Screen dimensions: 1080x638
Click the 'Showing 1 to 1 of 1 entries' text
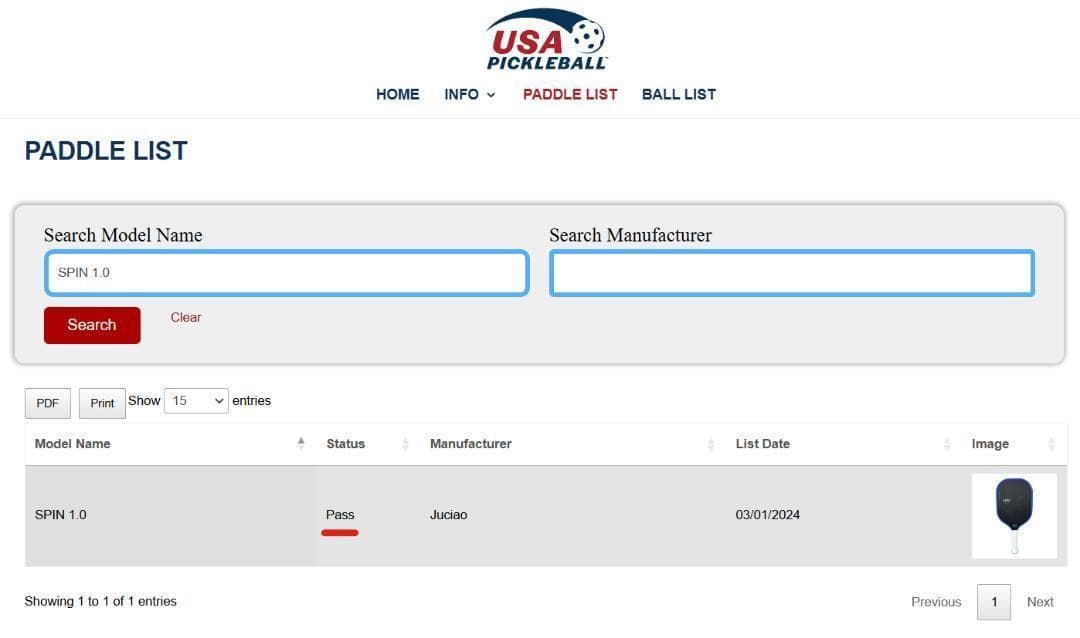101,601
